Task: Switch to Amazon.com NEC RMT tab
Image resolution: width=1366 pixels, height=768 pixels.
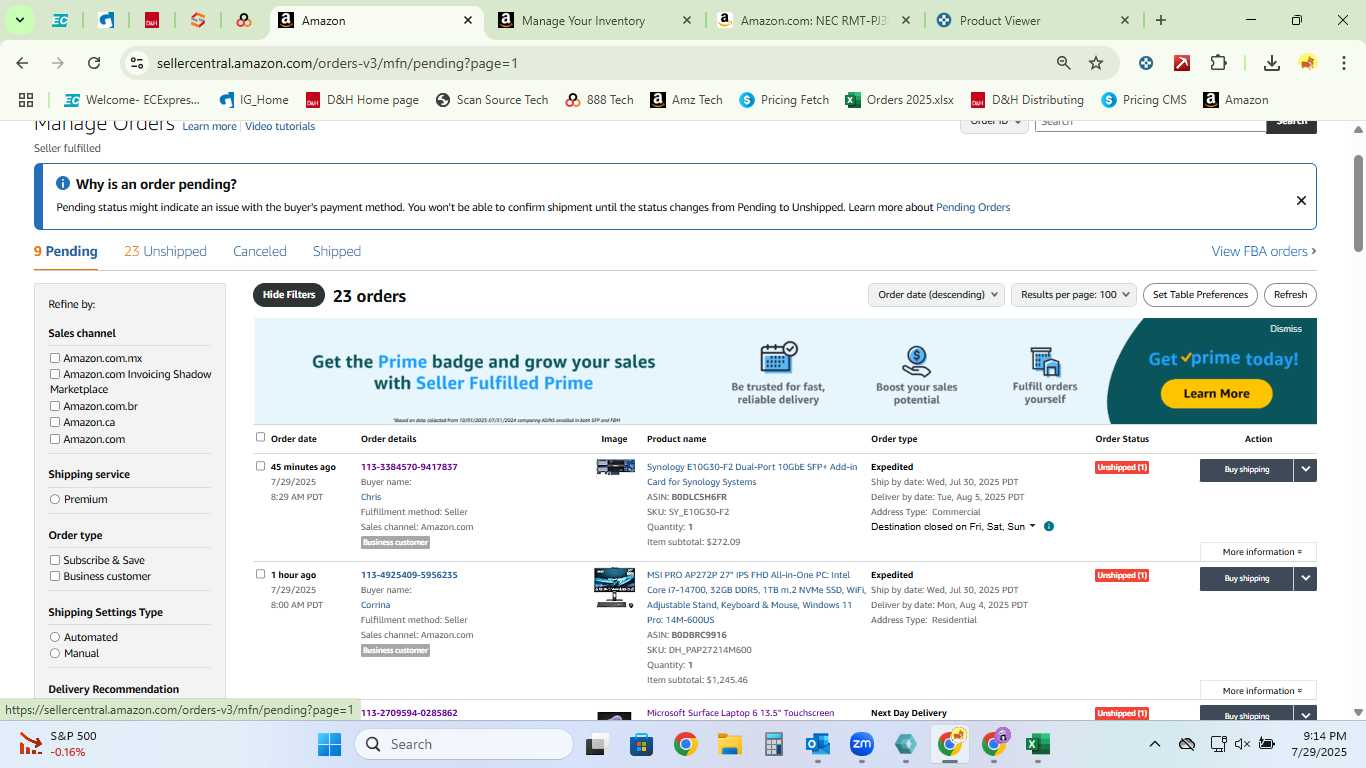Action: coord(812,20)
